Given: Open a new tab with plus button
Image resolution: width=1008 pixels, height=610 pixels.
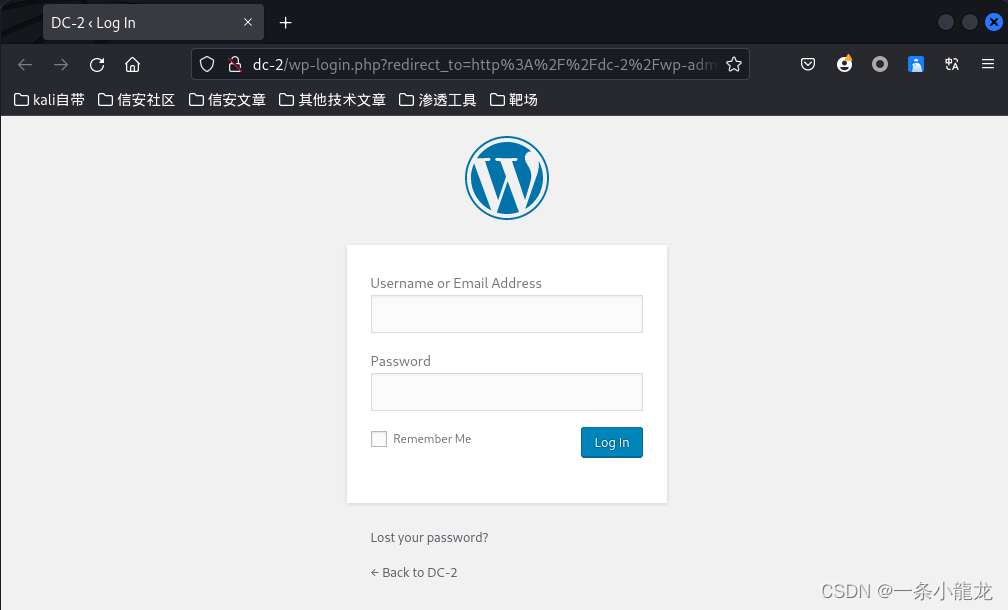Looking at the screenshot, I should click(x=285, y=23).
